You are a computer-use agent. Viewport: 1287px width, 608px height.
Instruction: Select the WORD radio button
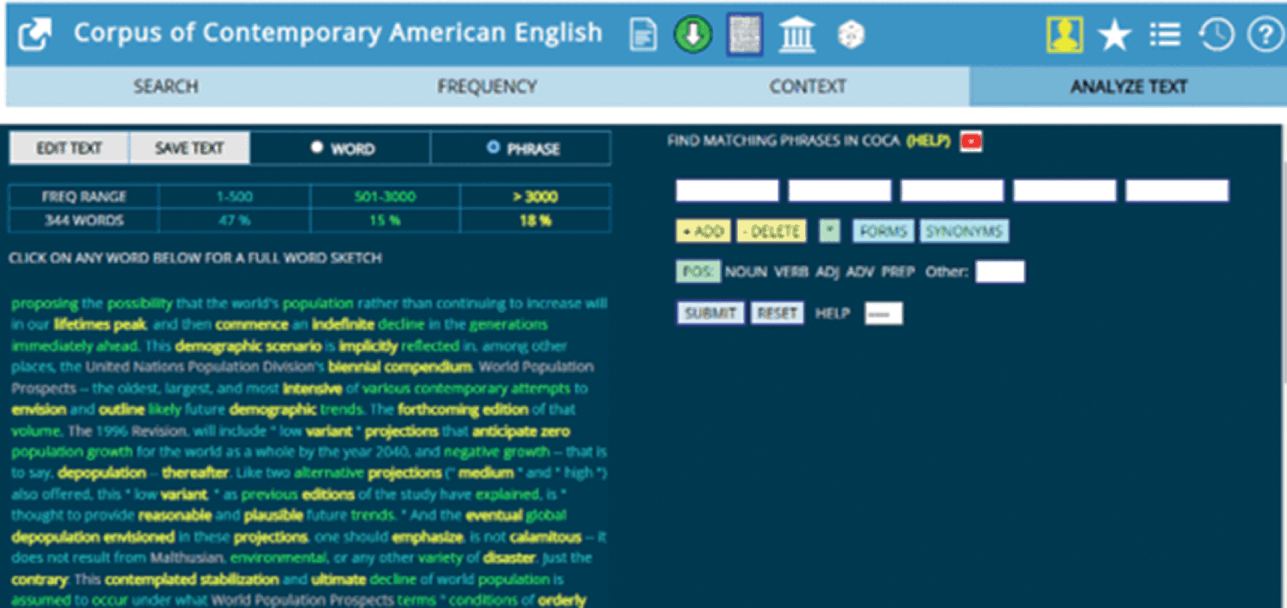pos(317,148)
